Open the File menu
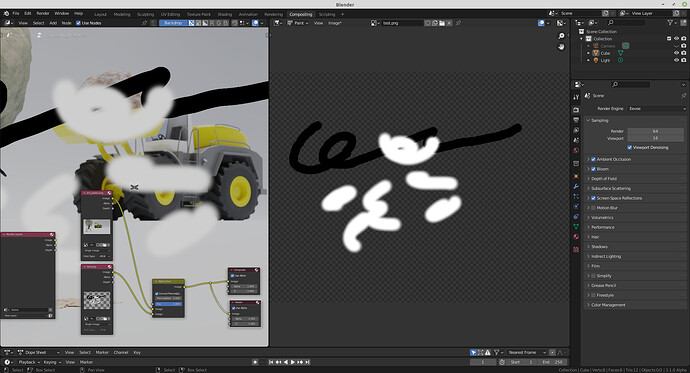The width and height of the screenshot is (690, 373). (16, 14)
